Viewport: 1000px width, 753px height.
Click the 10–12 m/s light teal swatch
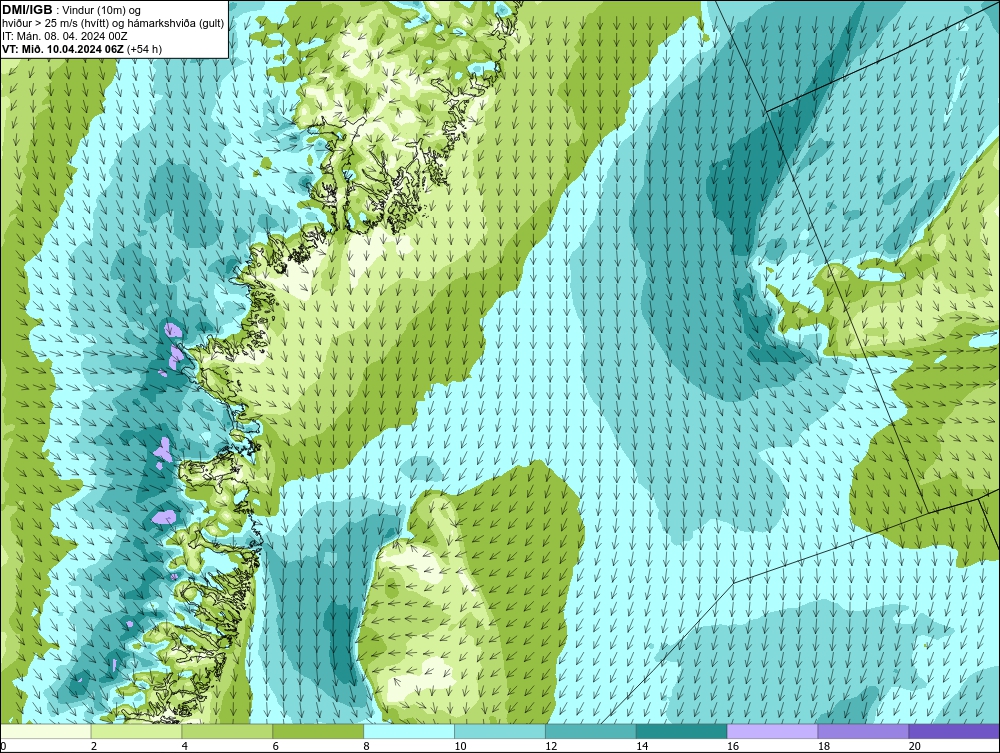[500, 731]
